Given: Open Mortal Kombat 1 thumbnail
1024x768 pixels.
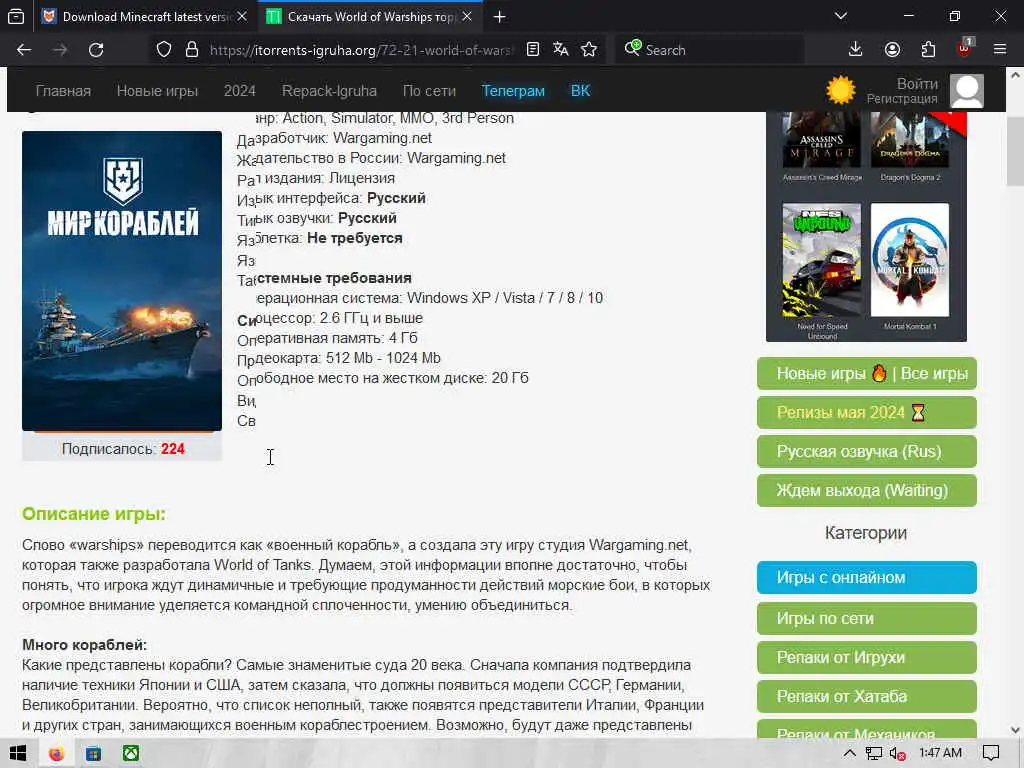Looking at the screenshot, I should [x=910, y=260].
